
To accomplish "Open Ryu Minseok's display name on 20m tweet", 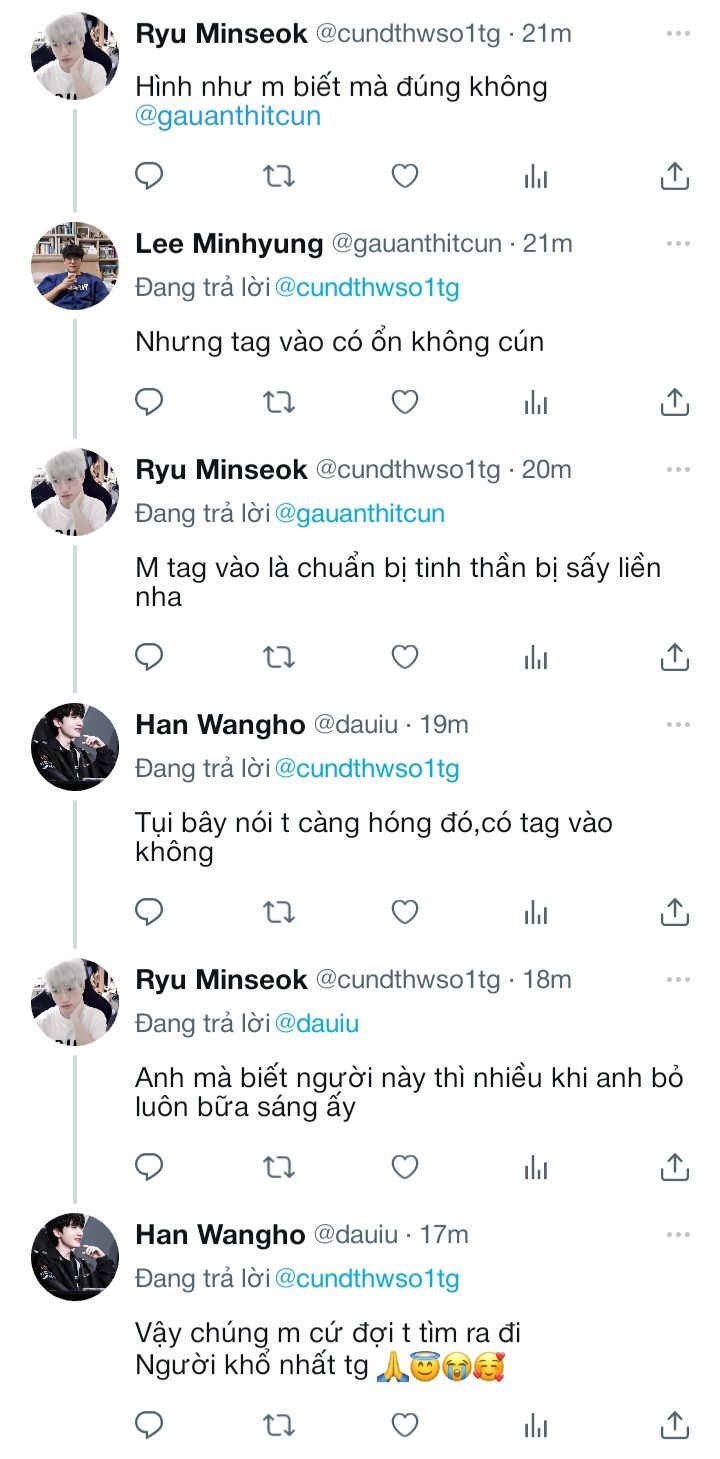I will [221, 469].
